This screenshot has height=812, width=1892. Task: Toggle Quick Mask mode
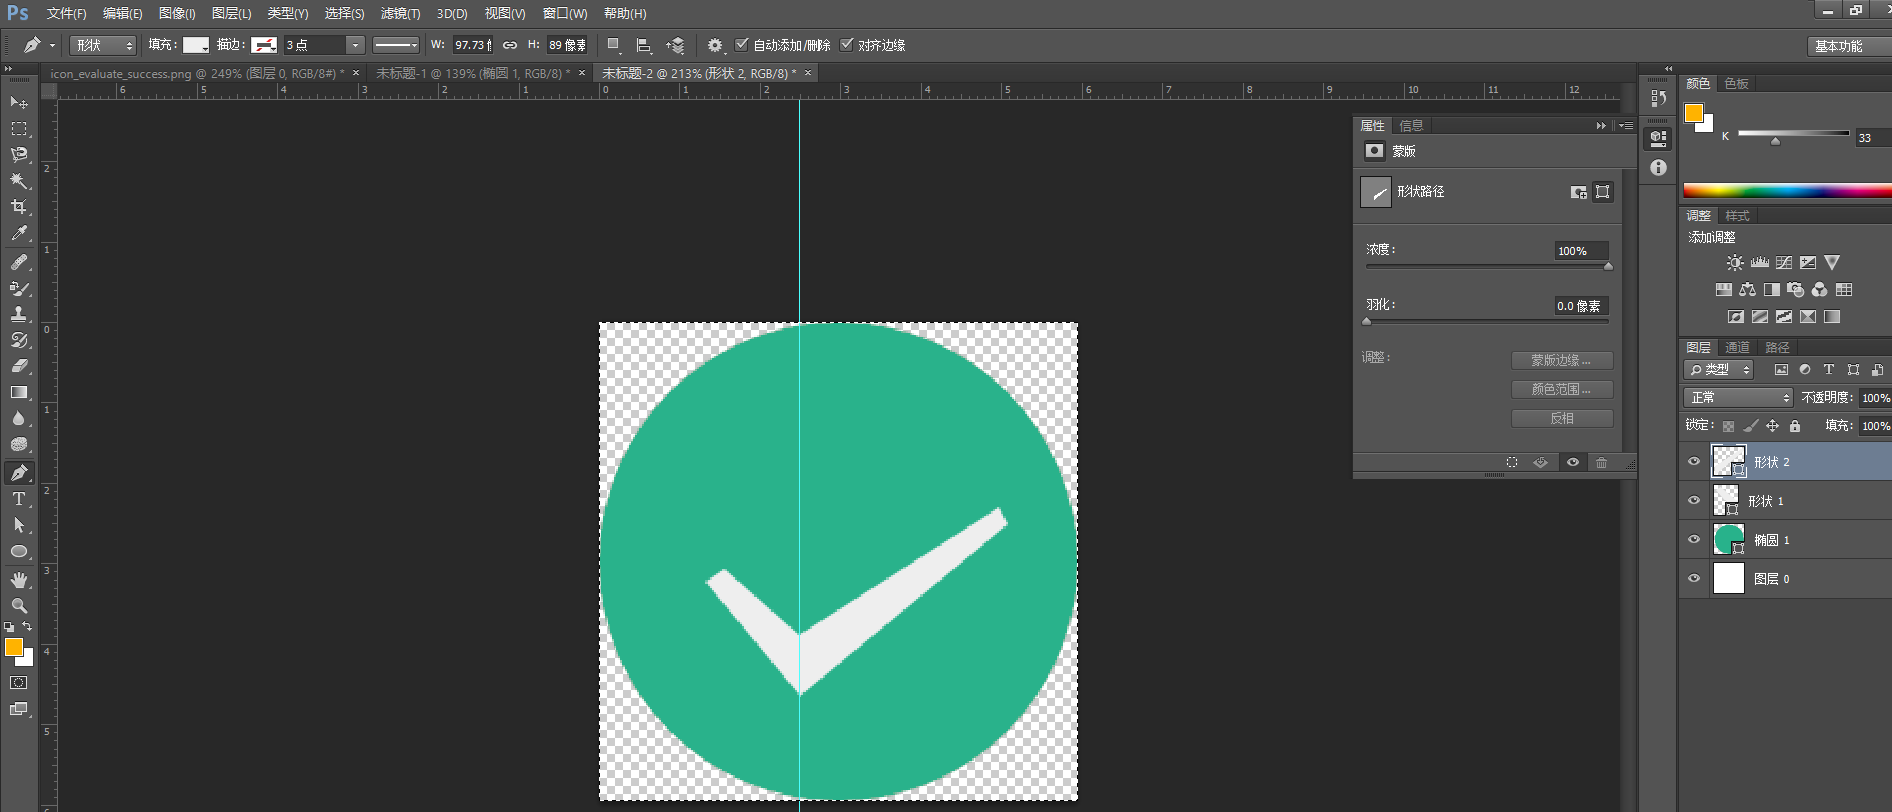click(x=19, y=683)
